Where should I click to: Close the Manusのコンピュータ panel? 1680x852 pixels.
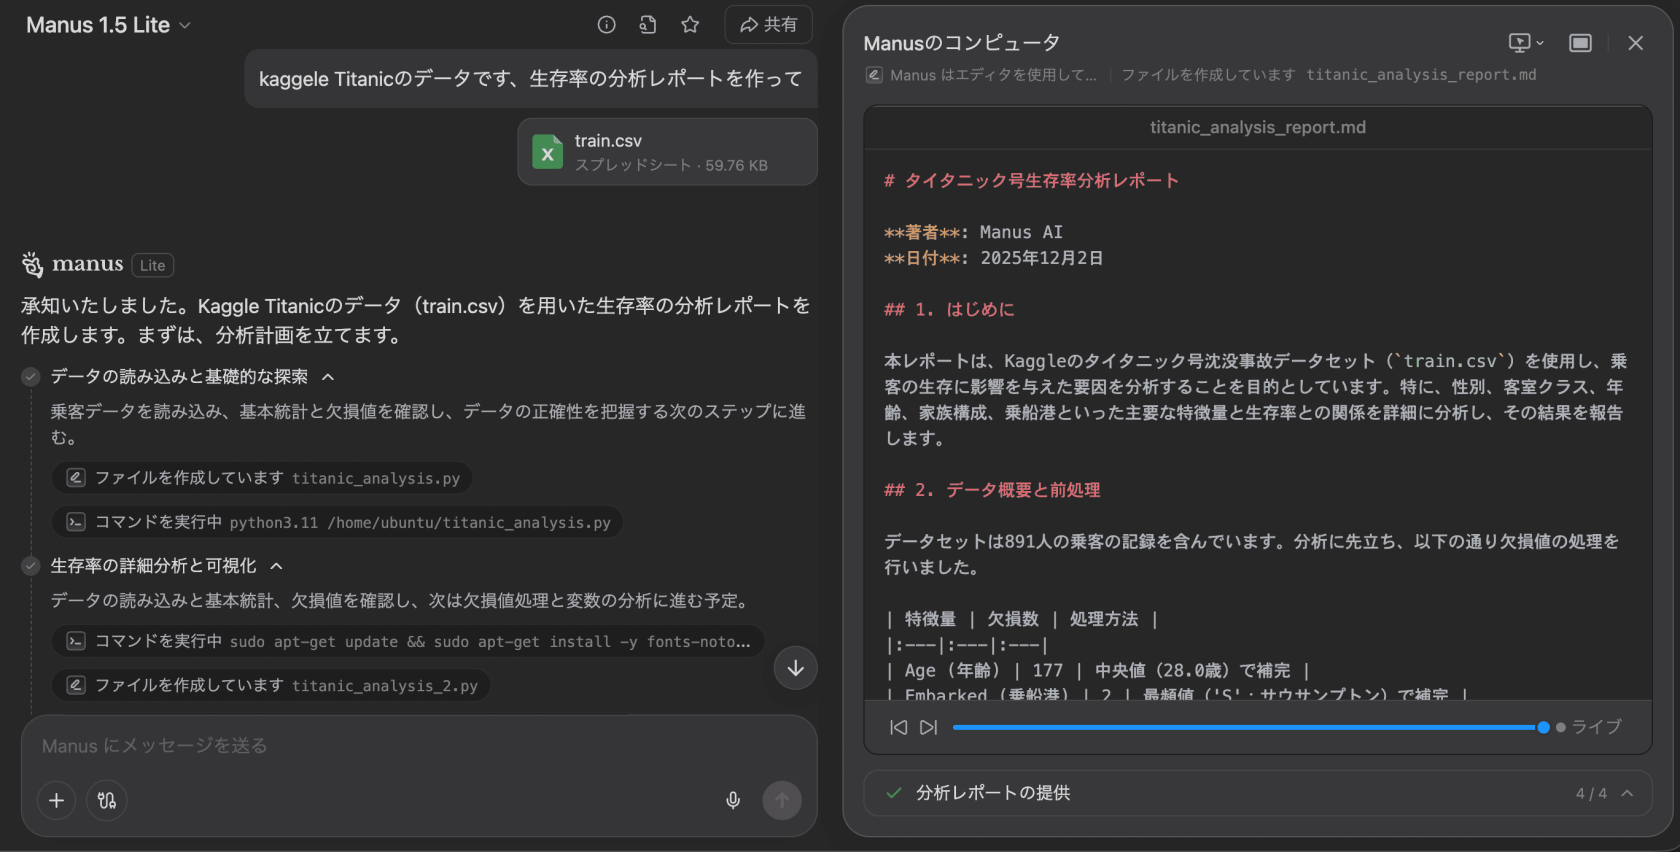pos(1636,43)
